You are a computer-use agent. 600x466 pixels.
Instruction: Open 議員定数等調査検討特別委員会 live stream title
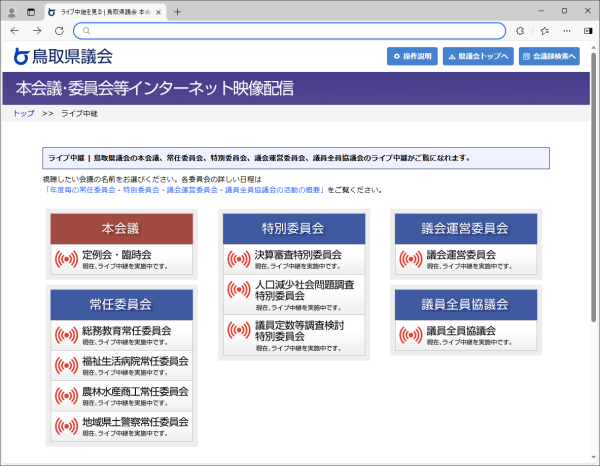pos(300,331)
